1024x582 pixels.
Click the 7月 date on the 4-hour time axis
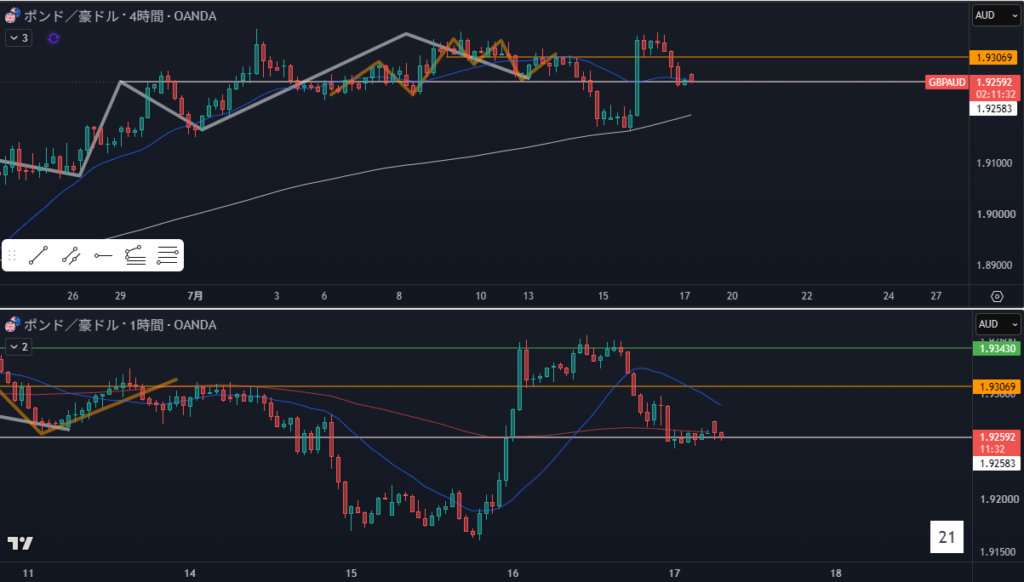[195, 296]
